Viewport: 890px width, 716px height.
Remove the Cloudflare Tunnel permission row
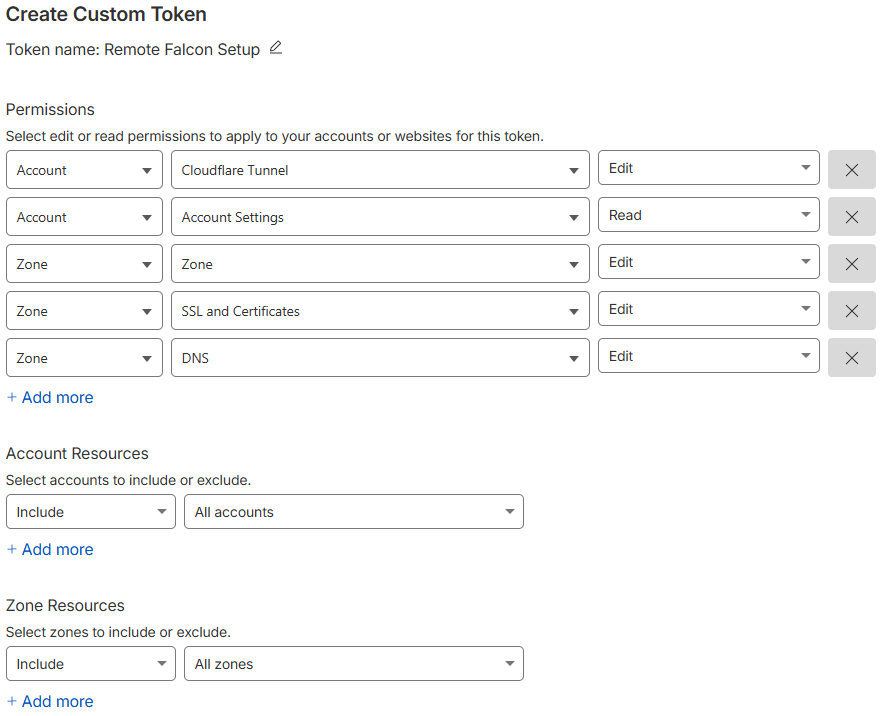coord(851,170)
